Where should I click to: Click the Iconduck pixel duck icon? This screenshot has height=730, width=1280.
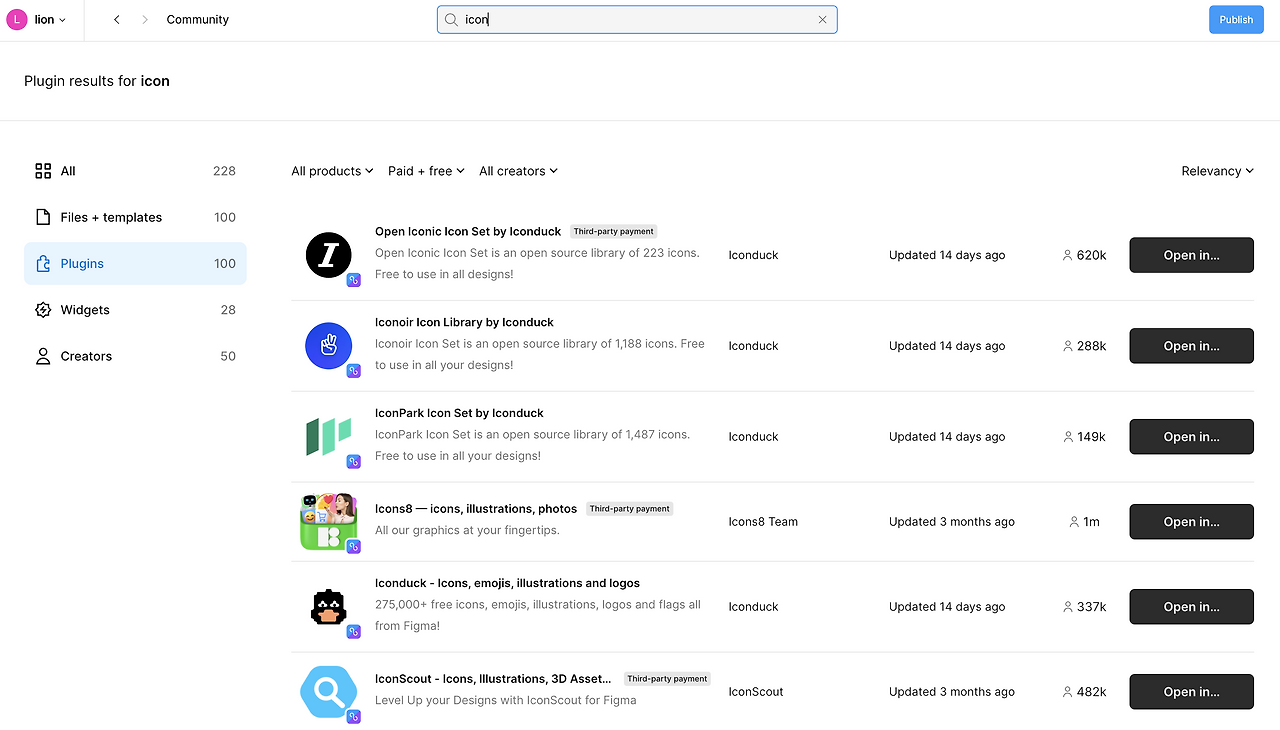click(x=329, y=607)
